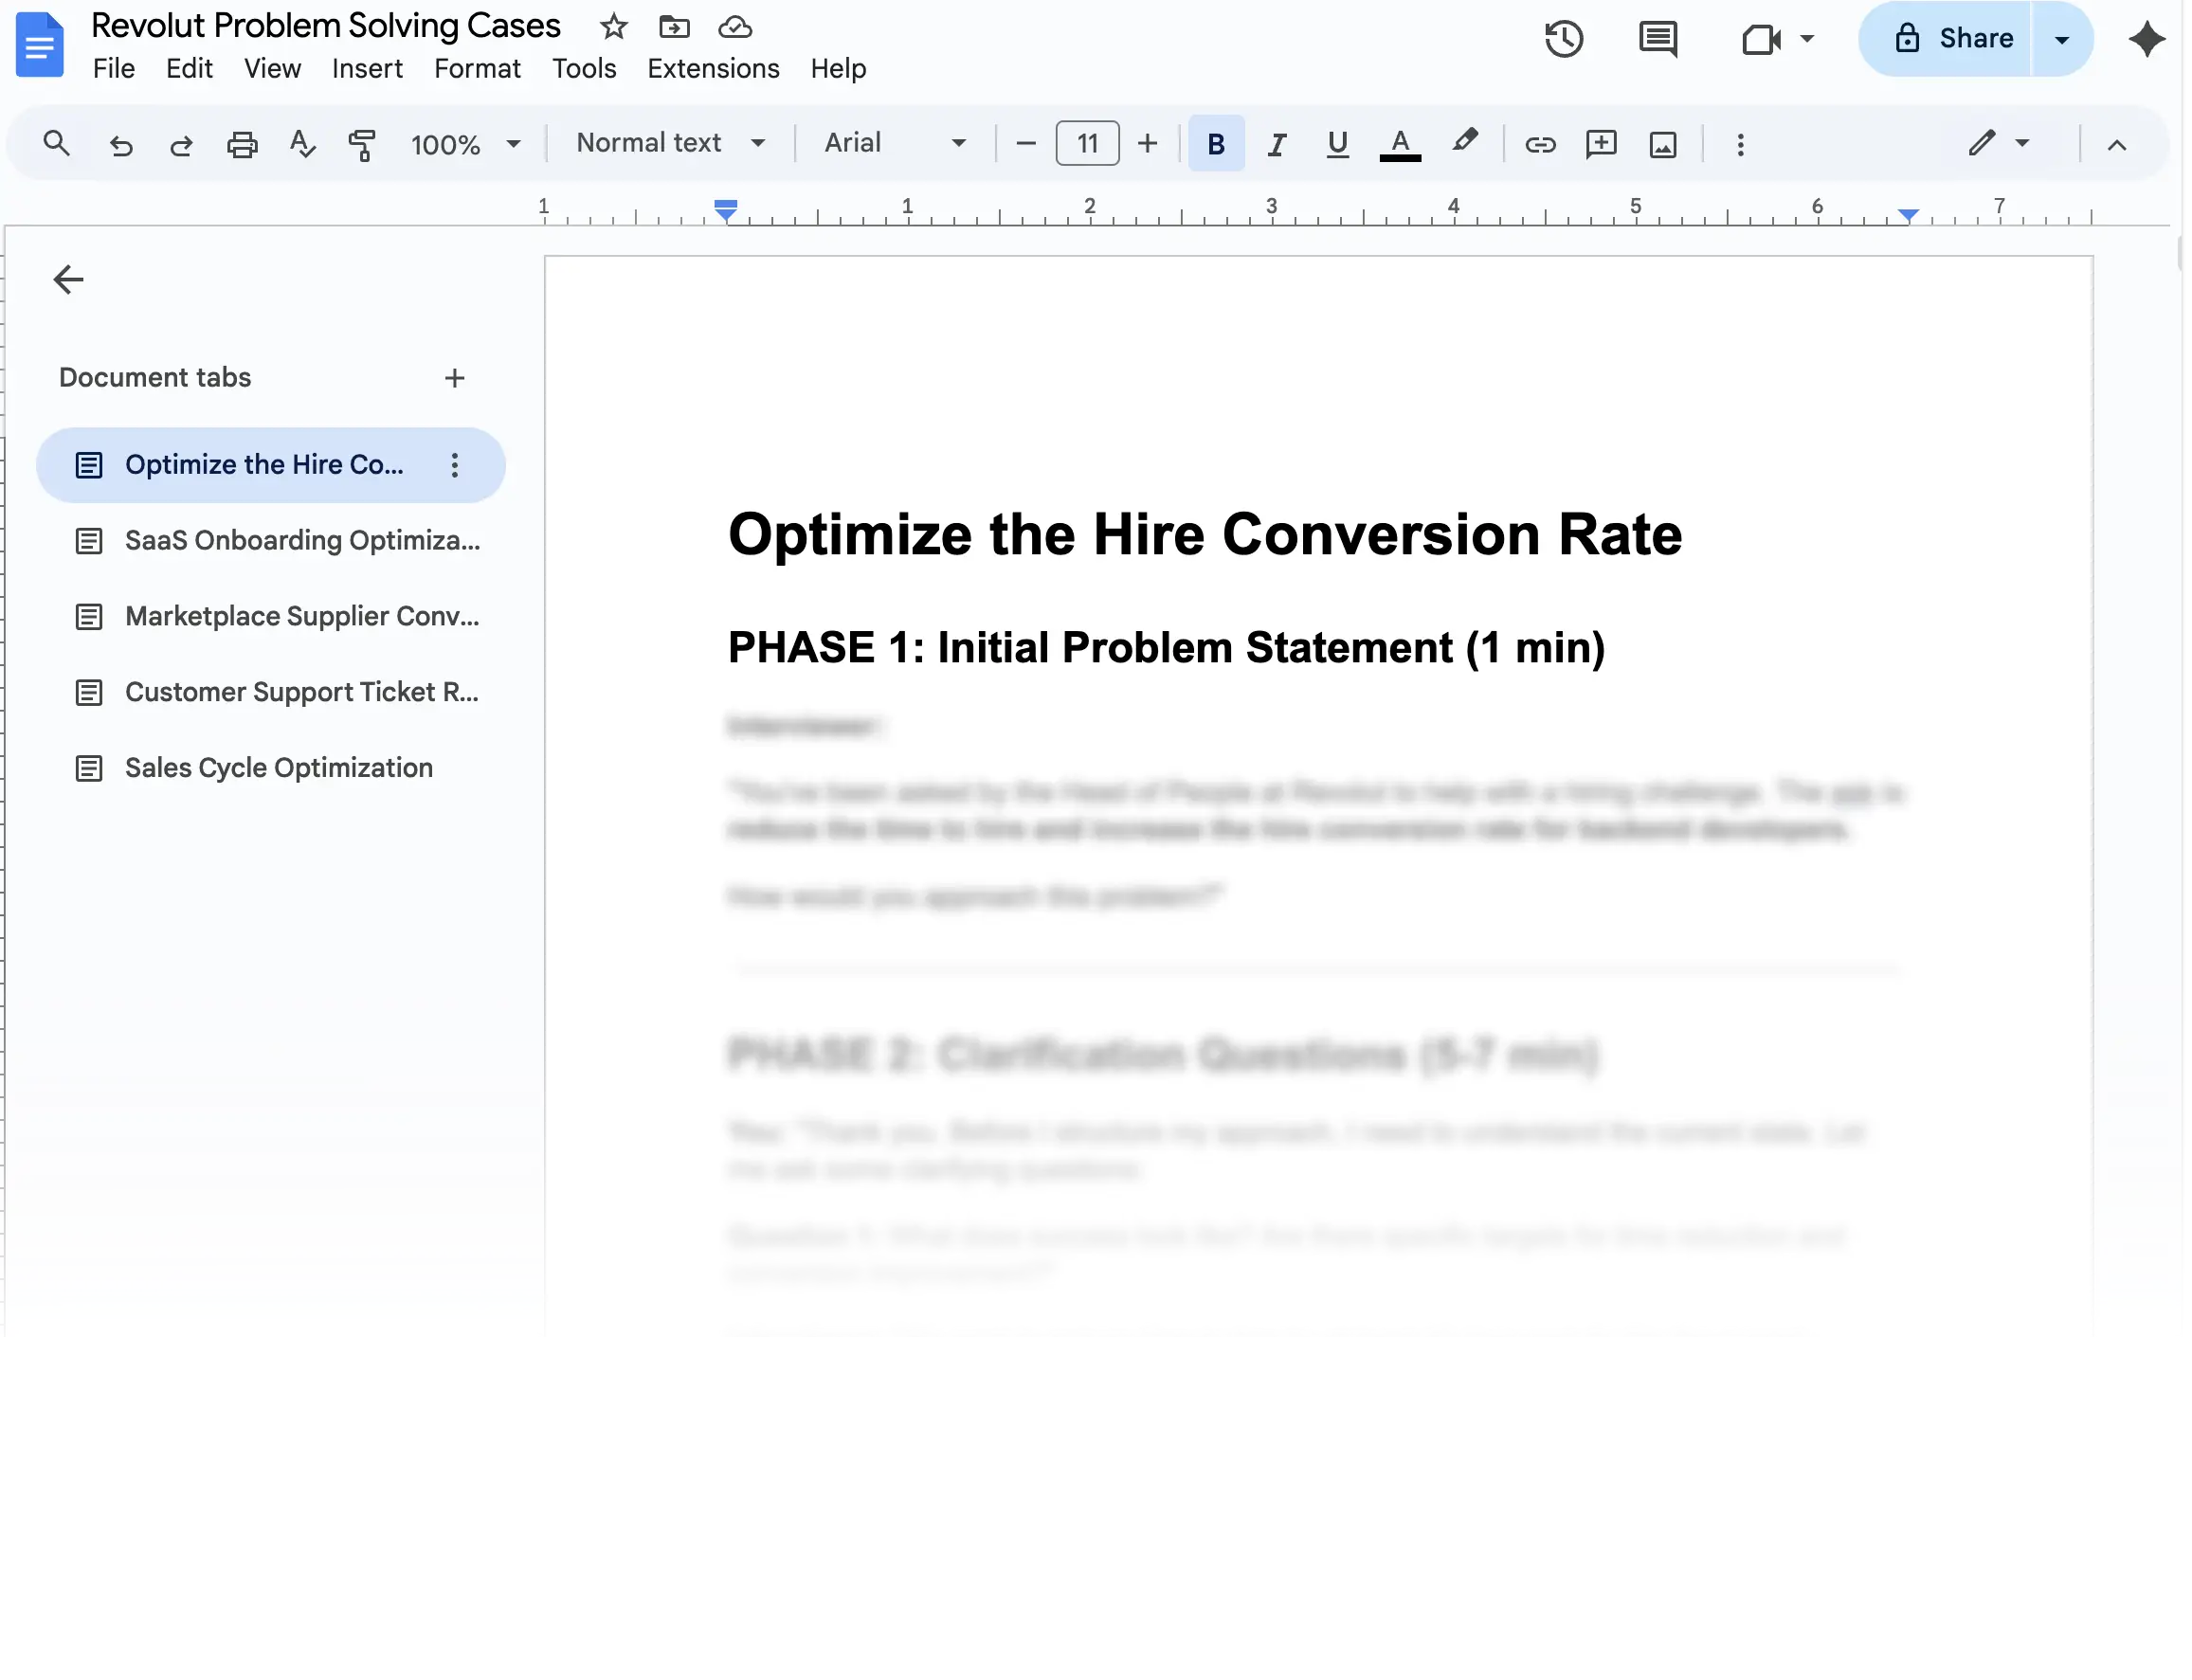Toggle italic formatting

[x=1277, y=145]
